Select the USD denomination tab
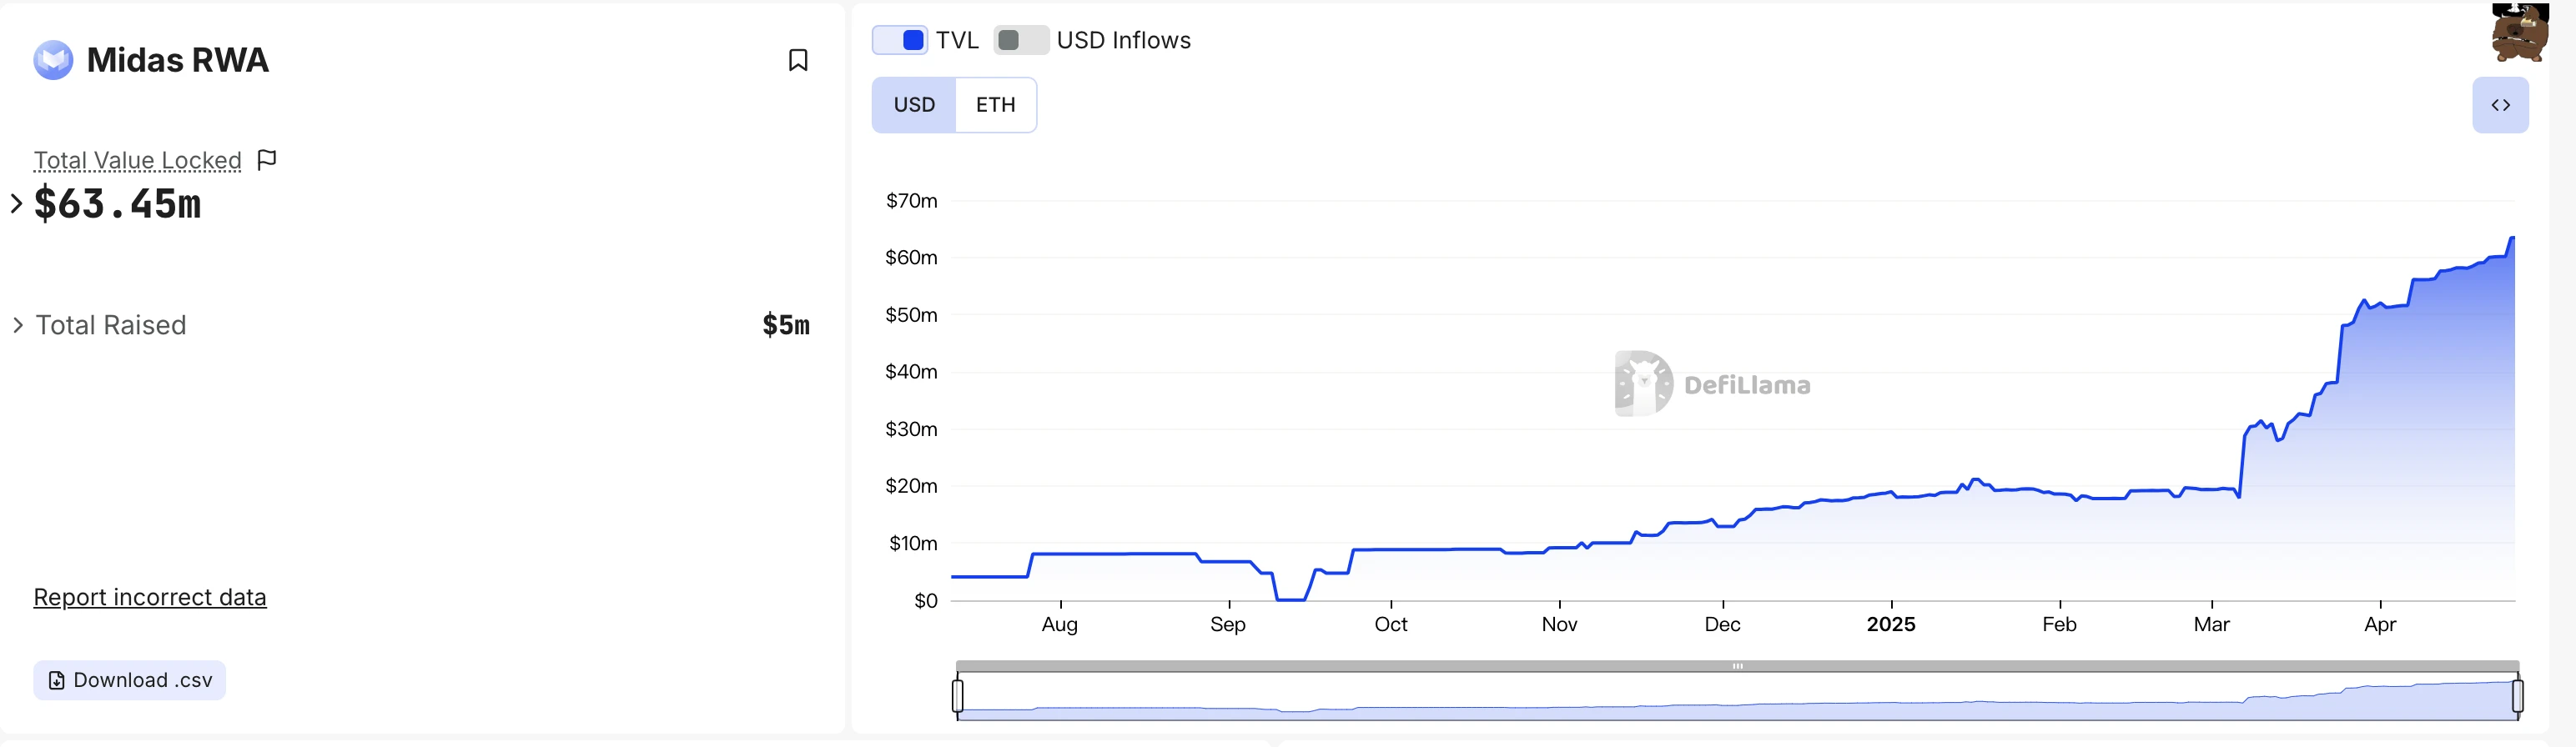The height and width of the screenshot is (747, 2576). [x=914, y=105]
